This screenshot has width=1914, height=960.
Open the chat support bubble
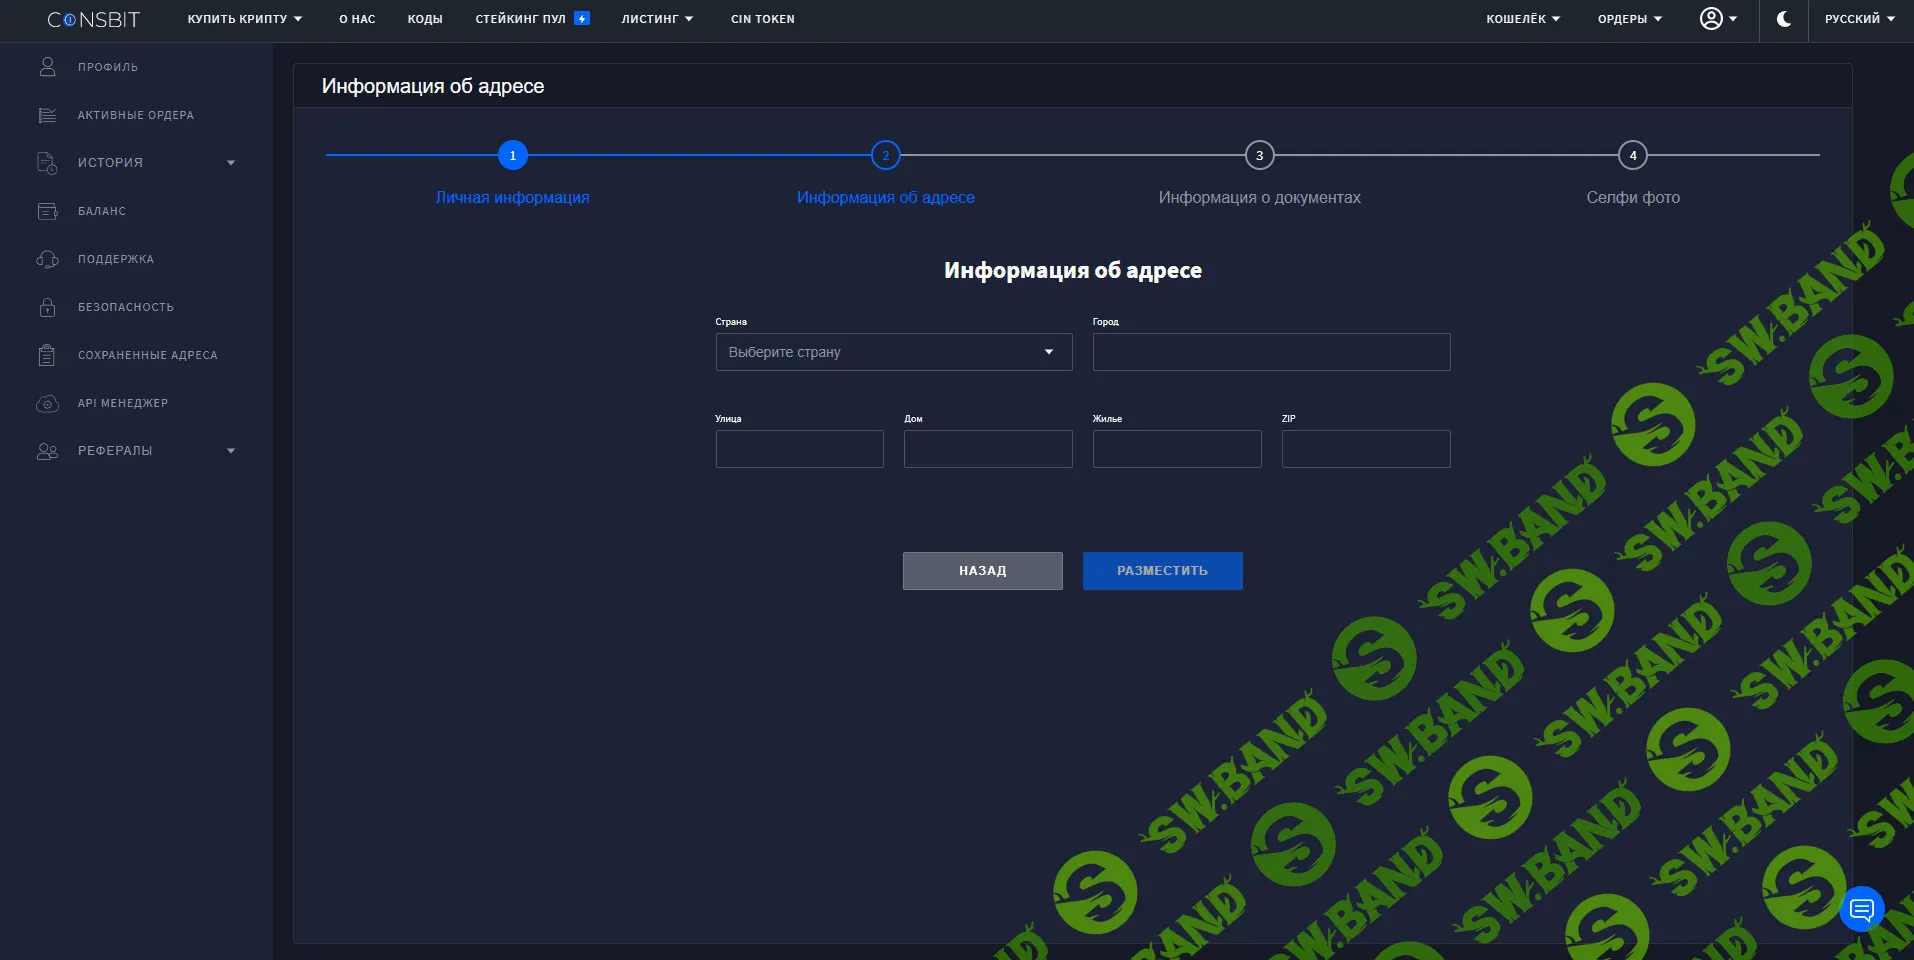tap(1860, 908)
